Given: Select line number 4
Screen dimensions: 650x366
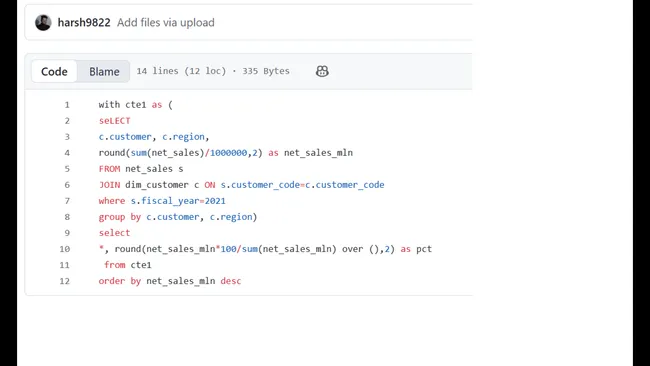Looking at the screenshot, I should click(x=67, y=153).
